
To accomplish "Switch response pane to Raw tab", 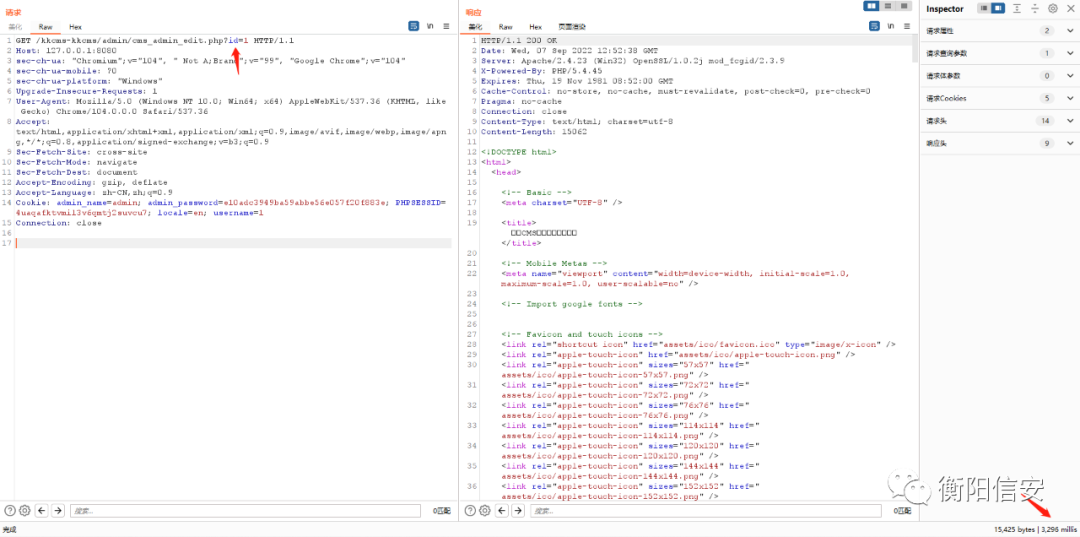I will click(x=506, y=27).
